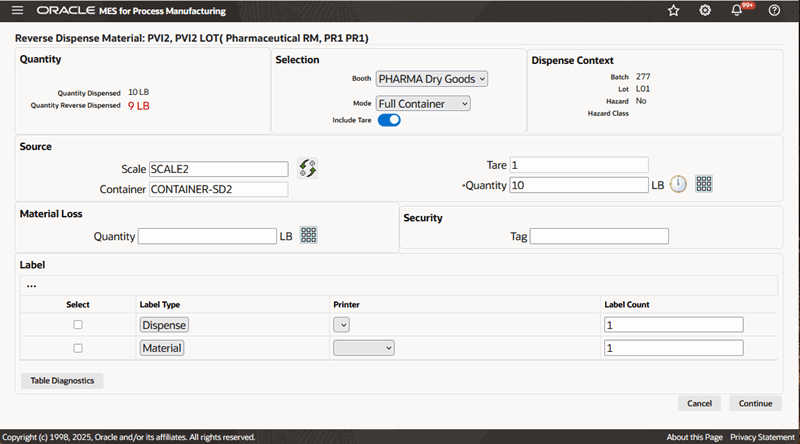This screenshot has height=444, width=800.
Task: Open the Printer dropdown for Dispense label
Action: (341, 325)
